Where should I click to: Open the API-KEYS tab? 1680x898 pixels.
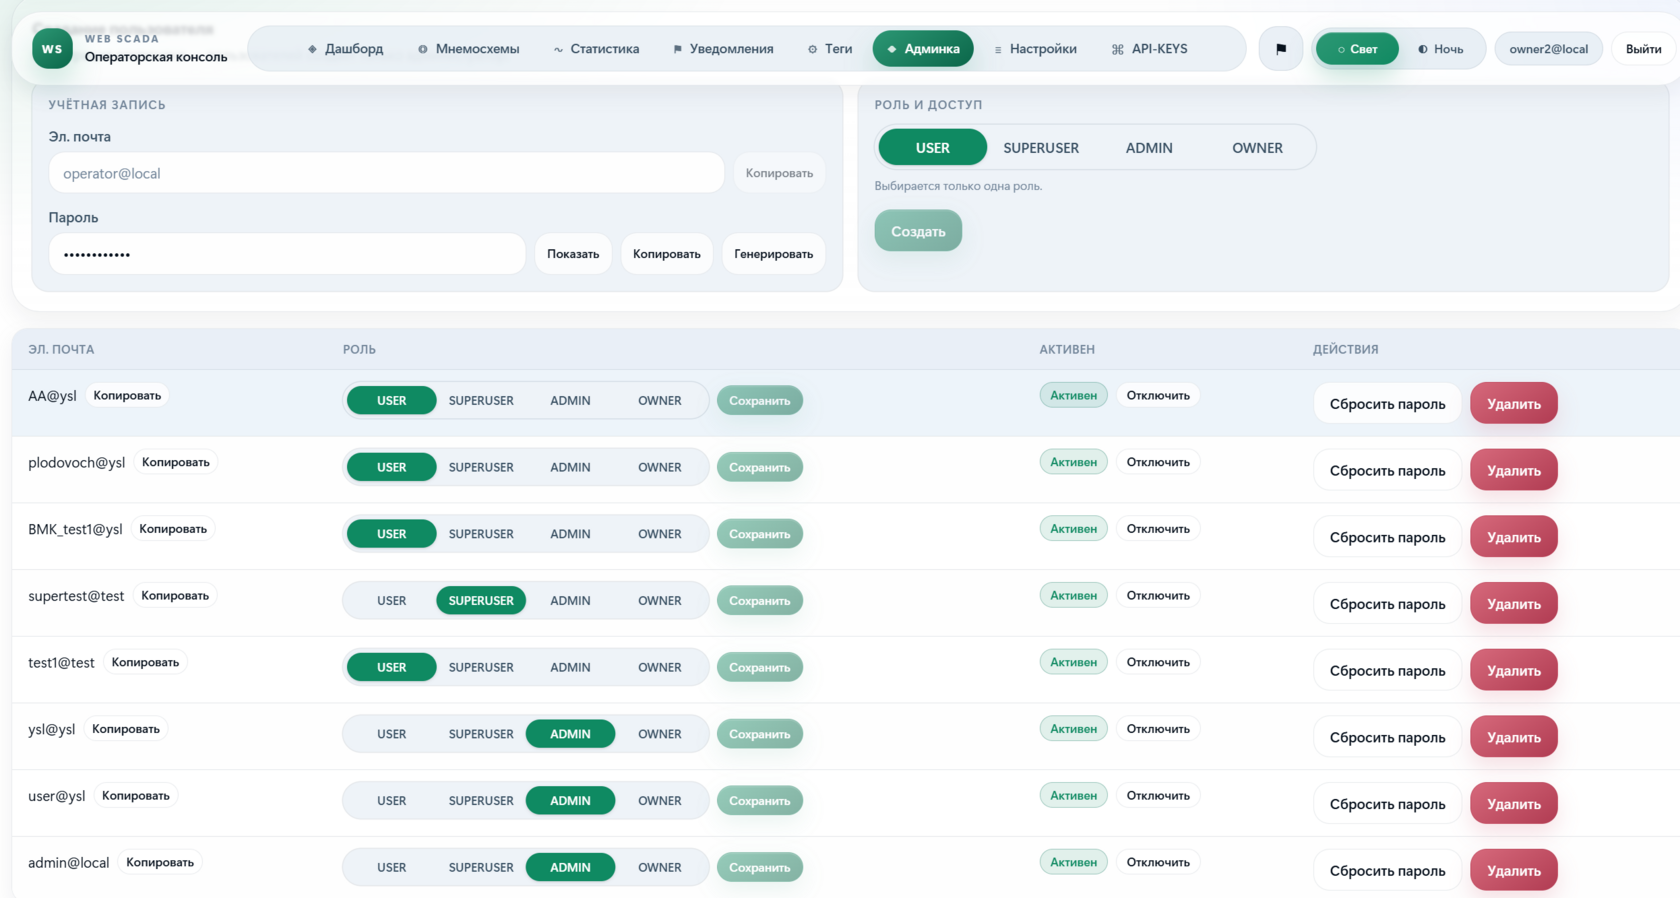(1150, 49)
